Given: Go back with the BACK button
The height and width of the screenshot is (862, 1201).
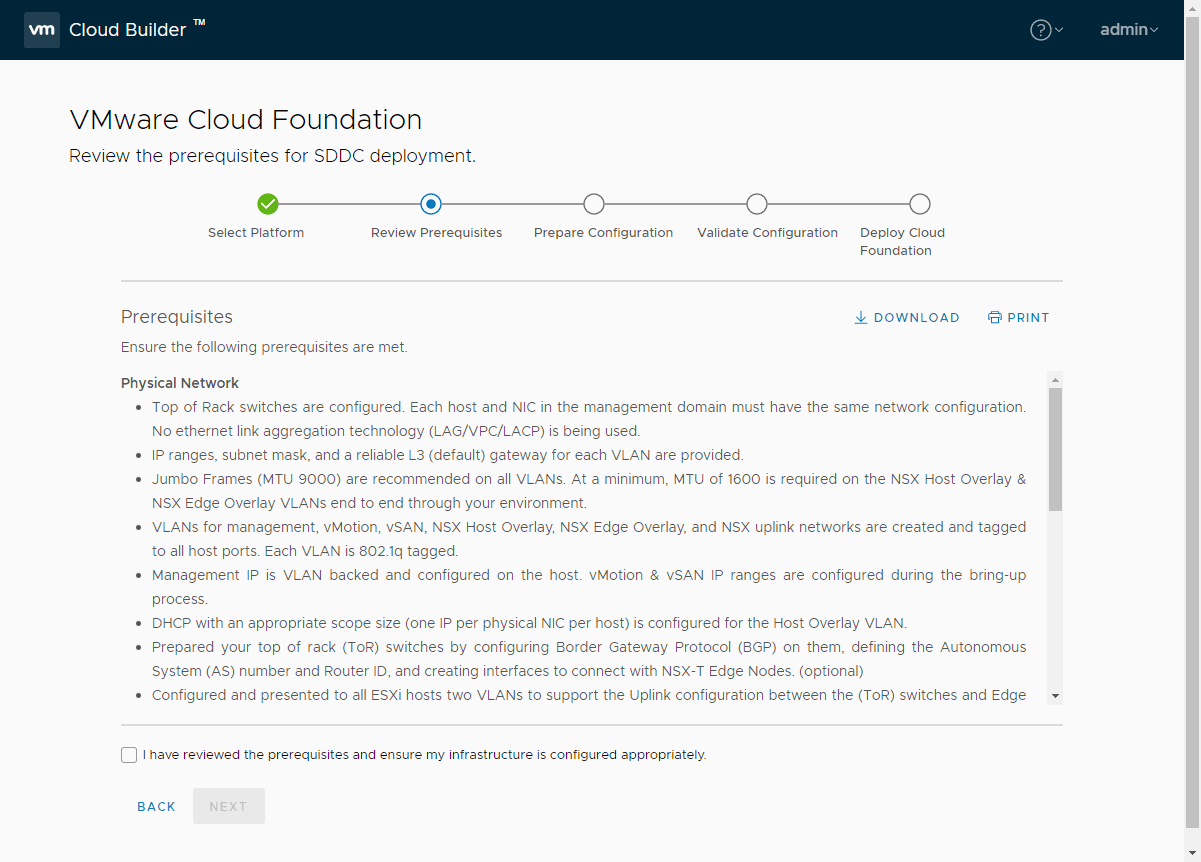Looking at the screenshot, I should pyautogui.click(x=156, y=806).
